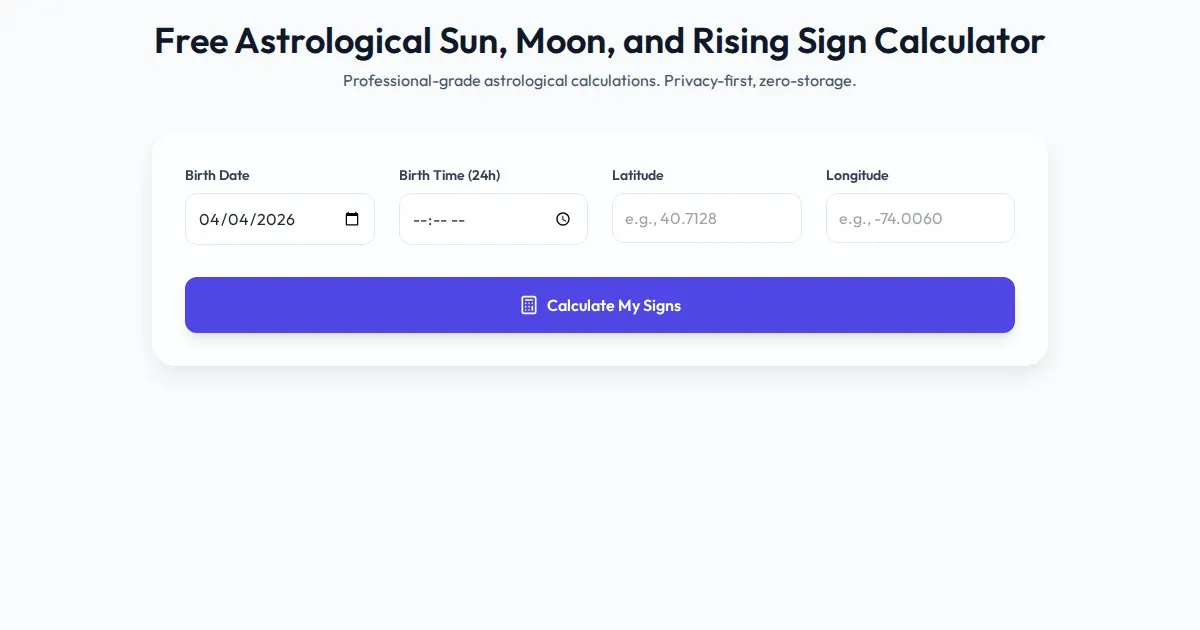Click the Birth Date field's empty area
Viewport: 1200px width, 630px height.
(320, 219)
